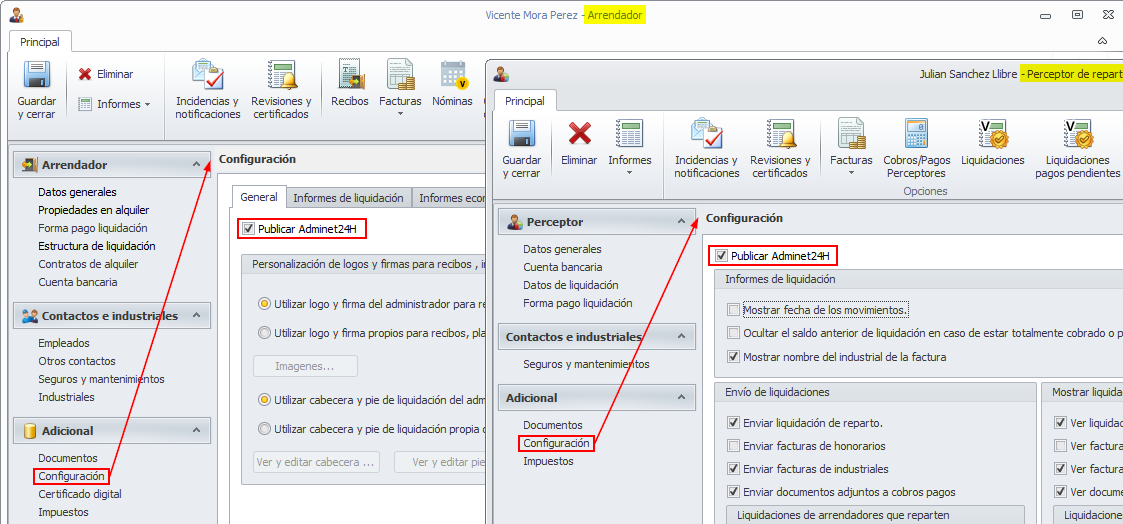Open Facturas dropdown arrow in Arrendador toolbar
This screenshot has height=524, width=1123.
click(400, 114)
